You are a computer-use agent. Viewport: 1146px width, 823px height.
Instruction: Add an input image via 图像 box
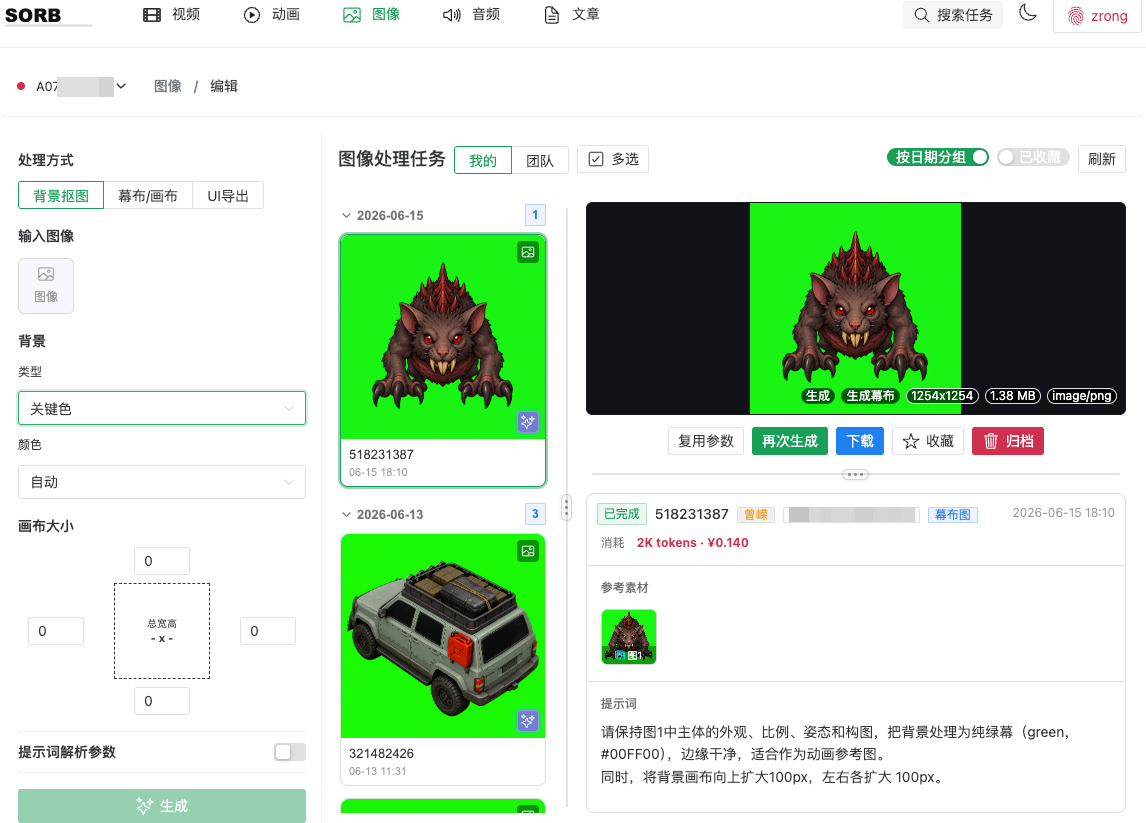click(46, 286)
